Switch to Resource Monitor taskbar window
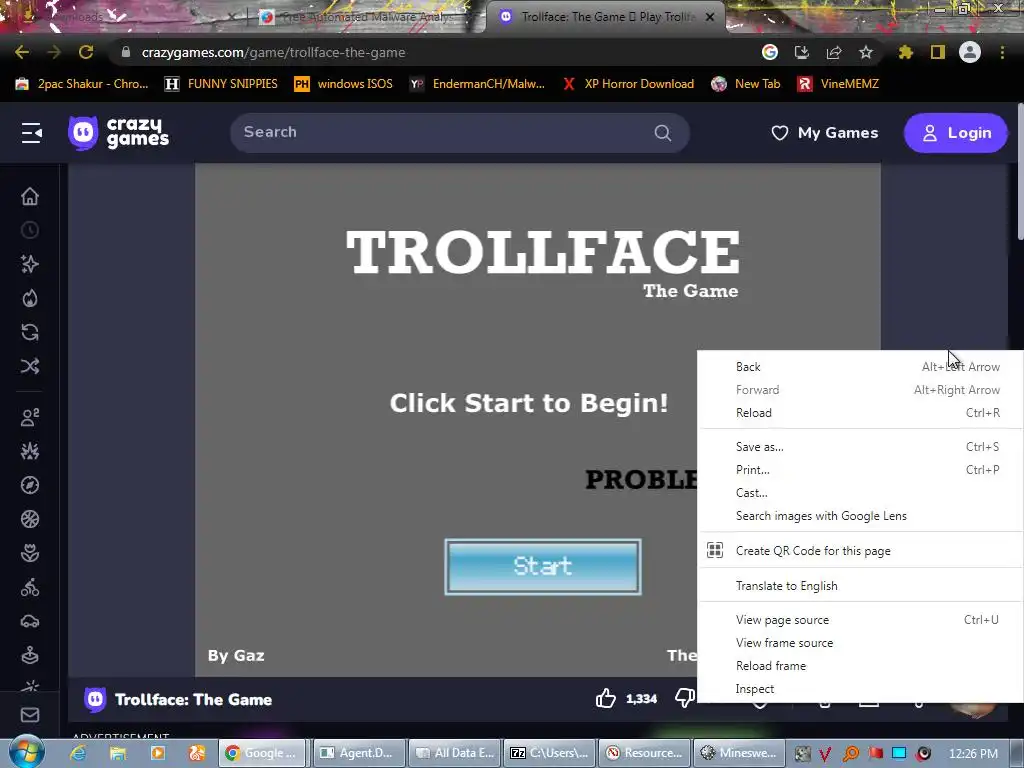Image resolution: width=1024 pixels, height=768 pixels. point(645,753)
